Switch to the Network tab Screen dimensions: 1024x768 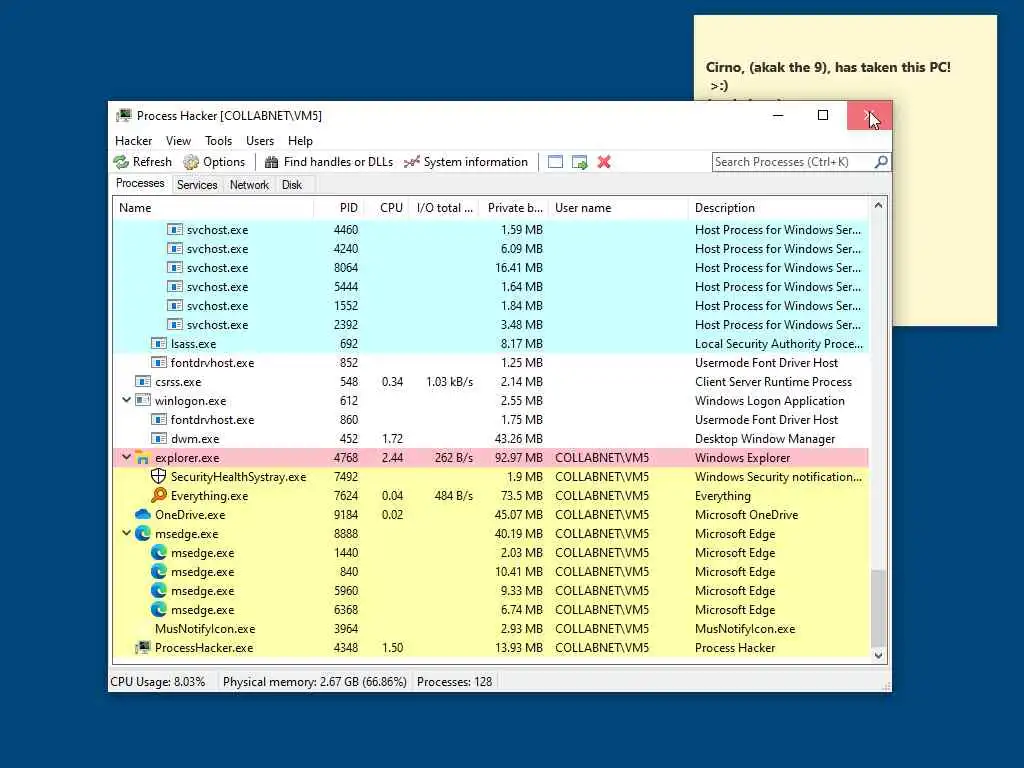coord(249,185)
